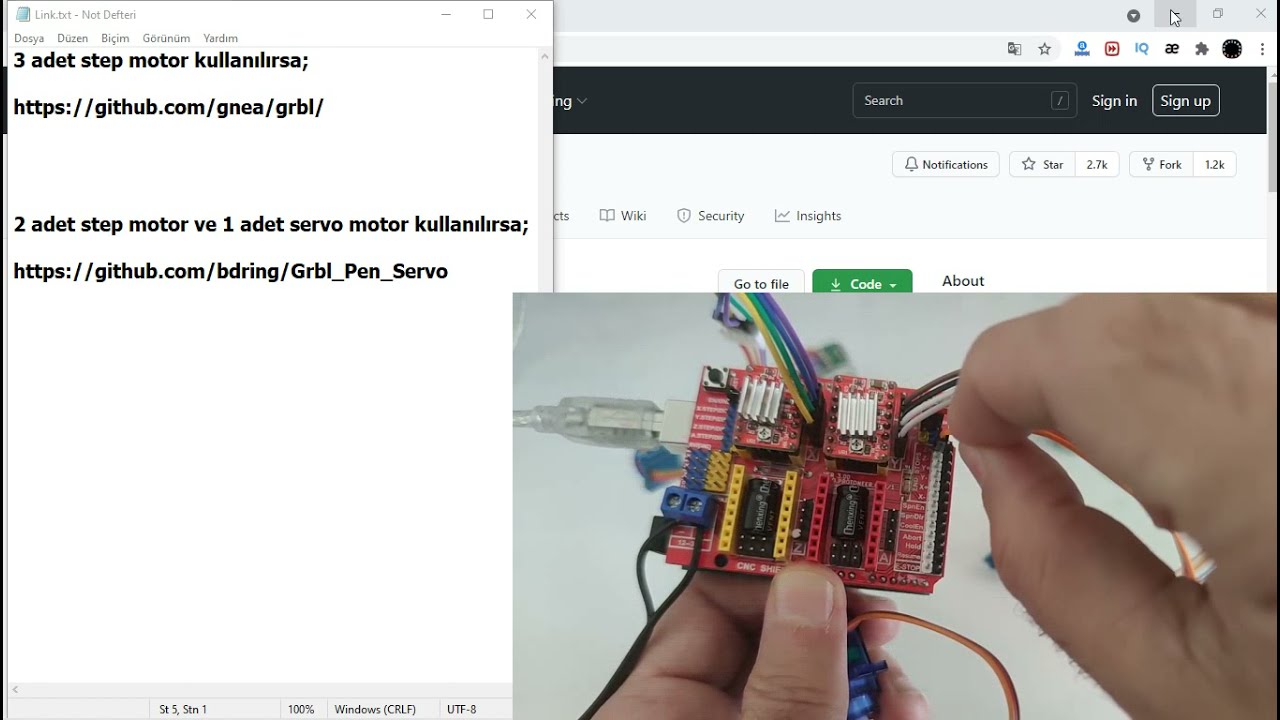Open the red fast-forward extension icon

pyautogui.click(x=1112, y=49)
